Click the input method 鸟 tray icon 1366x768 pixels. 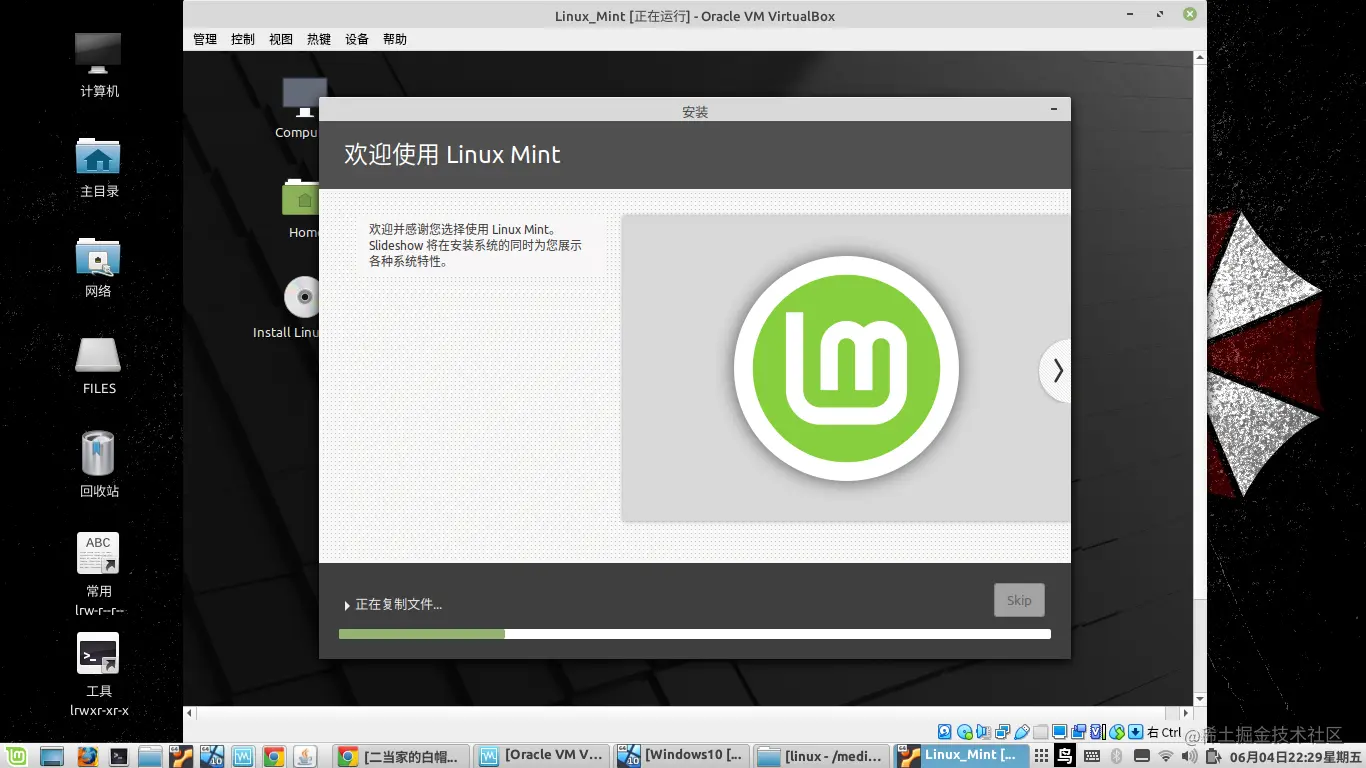pyautogui.click(x=1065, y=755)
